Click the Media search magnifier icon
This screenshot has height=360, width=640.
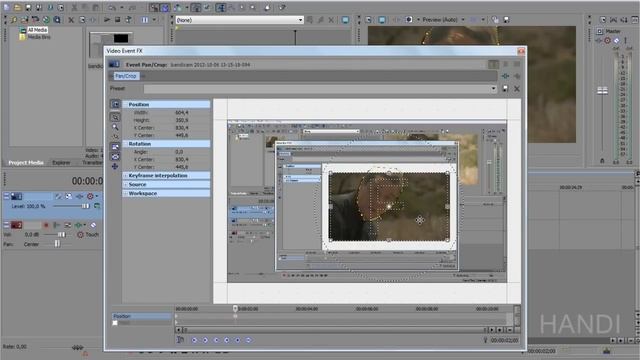[x=57, y=20]
